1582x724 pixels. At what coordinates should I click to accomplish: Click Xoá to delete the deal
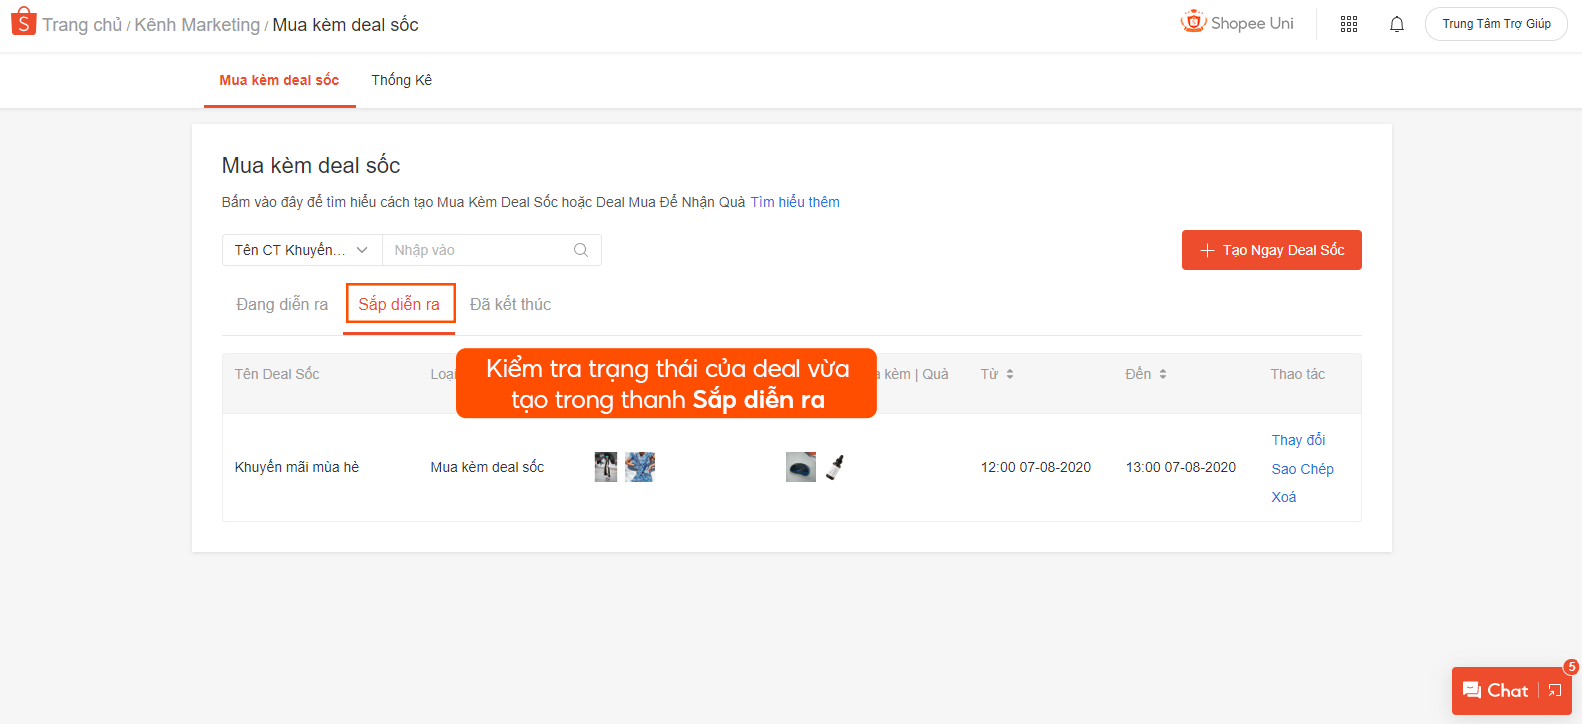(1283, 497)
